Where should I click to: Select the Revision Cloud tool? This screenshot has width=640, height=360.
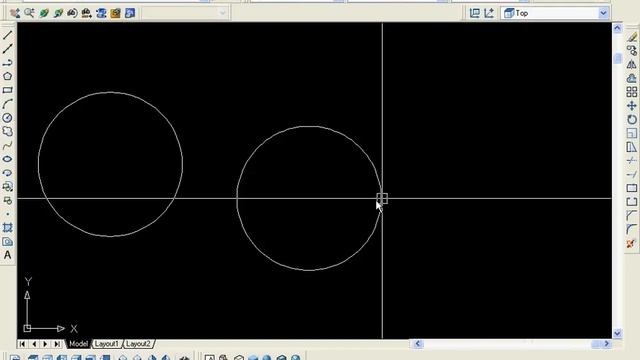[7, 131]
